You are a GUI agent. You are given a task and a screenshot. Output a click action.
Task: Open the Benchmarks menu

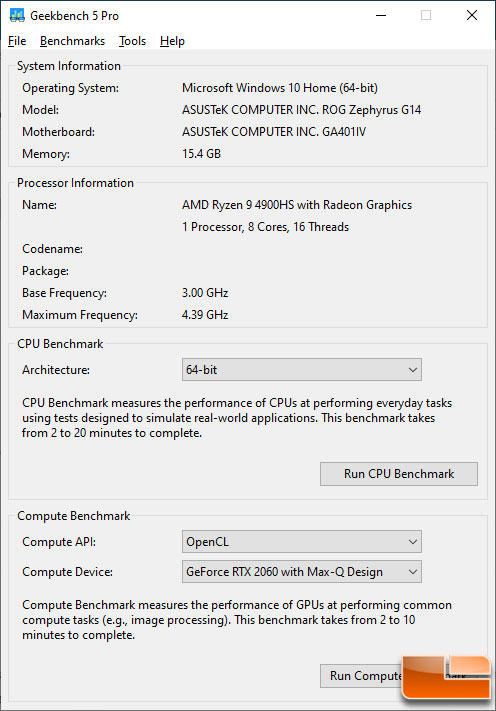73,41
